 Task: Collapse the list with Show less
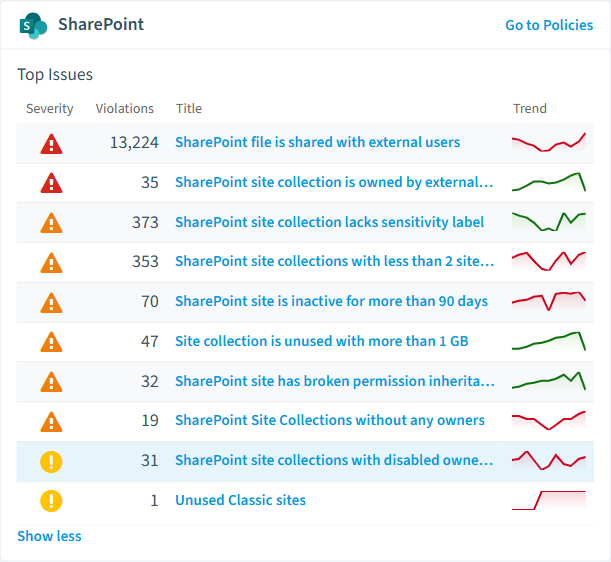(49, 536)
